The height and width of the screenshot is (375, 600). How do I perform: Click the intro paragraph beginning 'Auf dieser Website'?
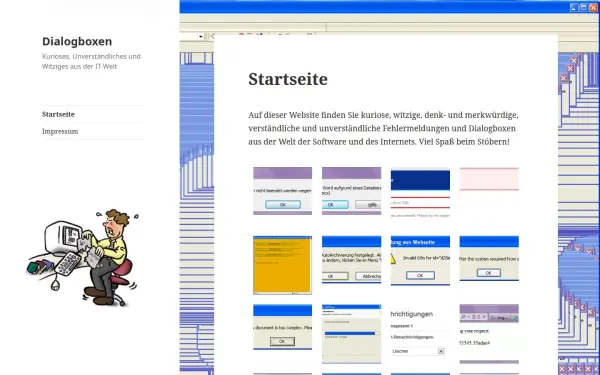point(383,128)
